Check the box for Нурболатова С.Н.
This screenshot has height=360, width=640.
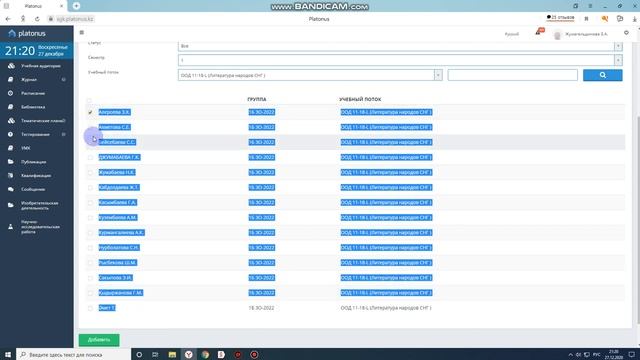click(90, 248)
